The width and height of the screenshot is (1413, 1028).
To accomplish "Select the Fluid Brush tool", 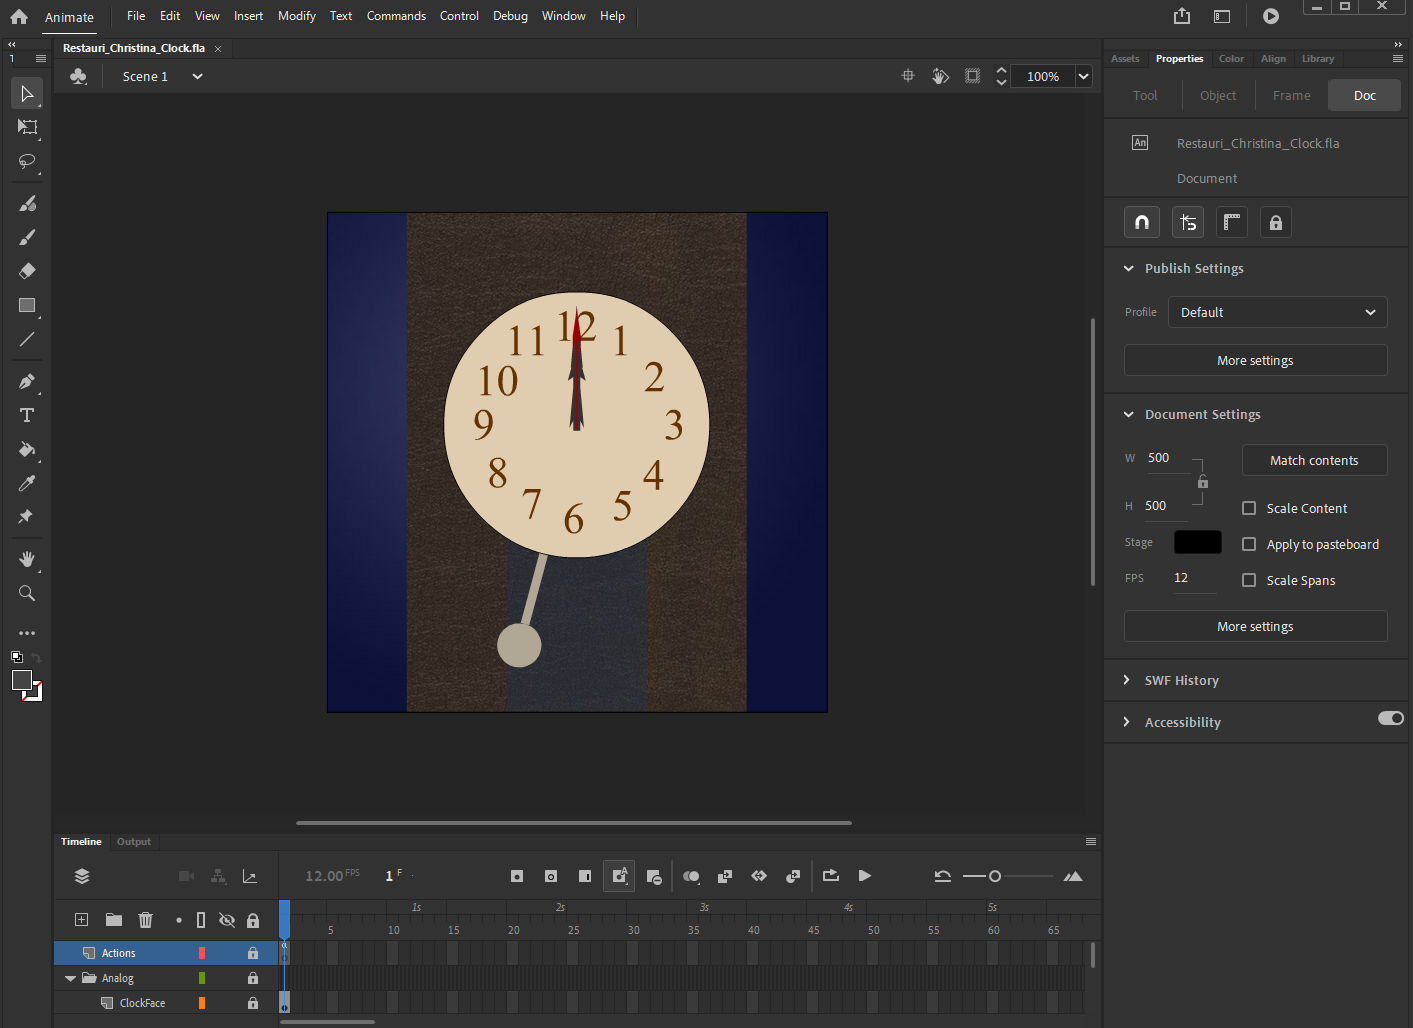I will click(26, 203).
